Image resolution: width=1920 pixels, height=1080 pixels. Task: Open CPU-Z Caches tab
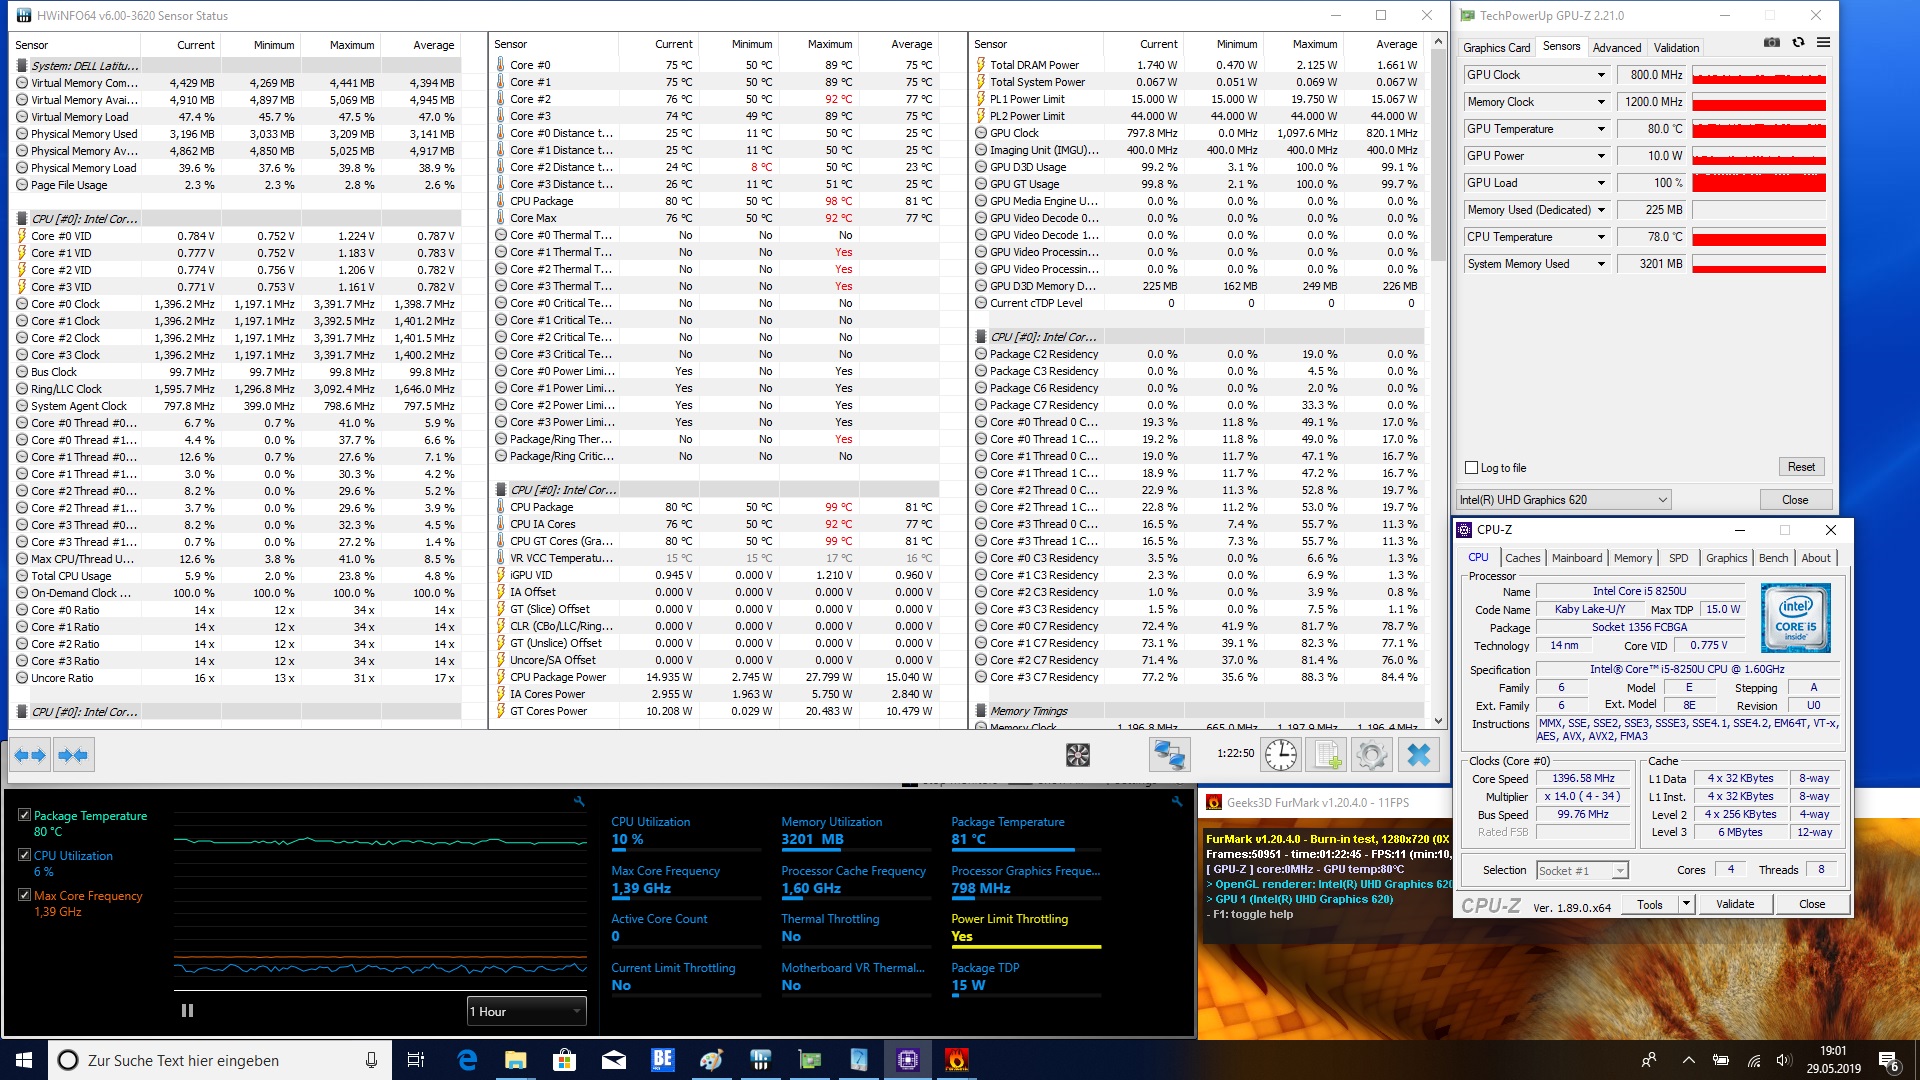click(x=1522, y=558)
